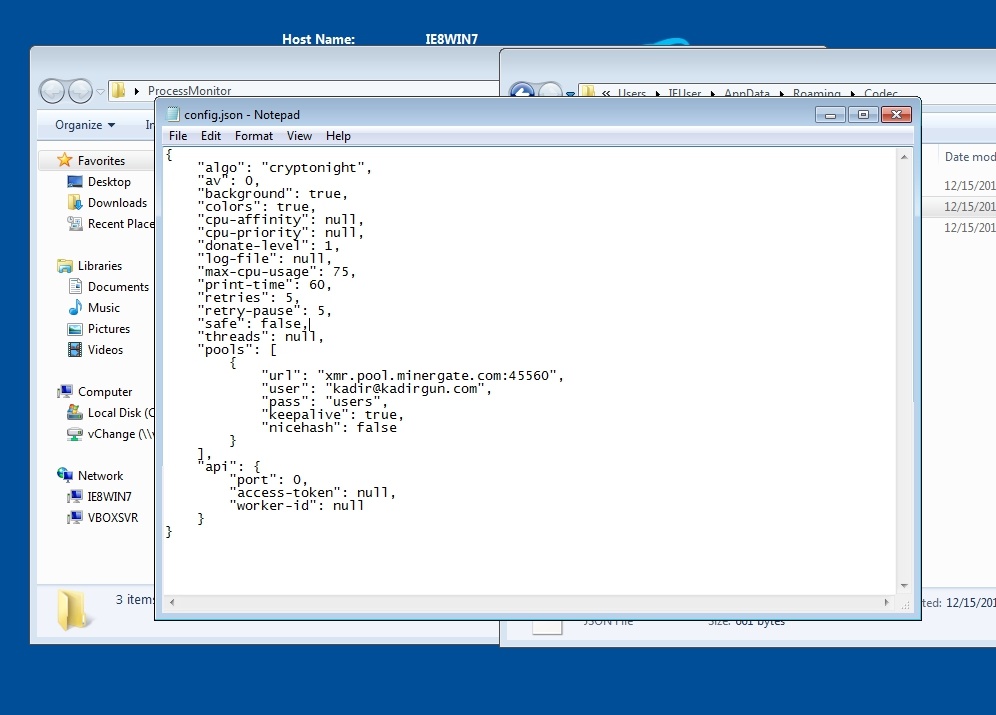This screenshot has height=715, width=996.
Task: Click the vChange network drive icon
Action: [x=75, y=434]
